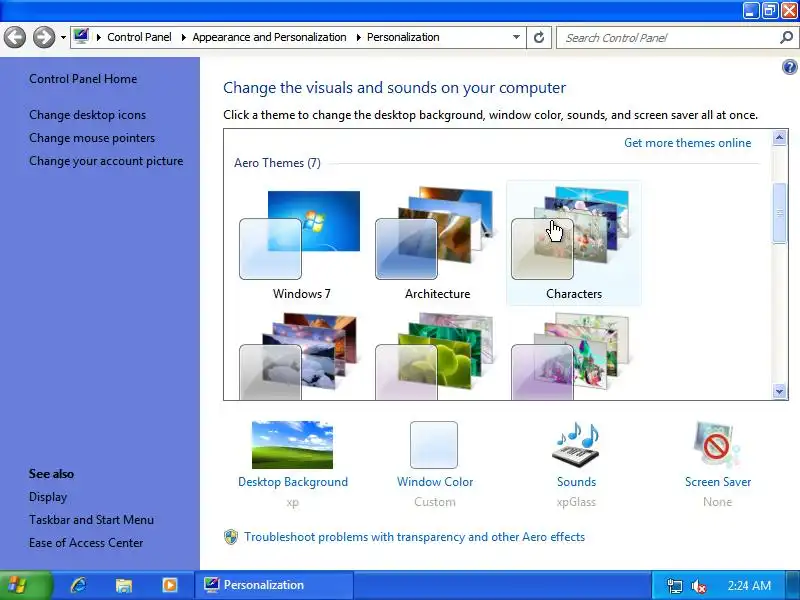800x600 pixels.
Task: Minimize the Personalization window
Action: tap(750, 10)
